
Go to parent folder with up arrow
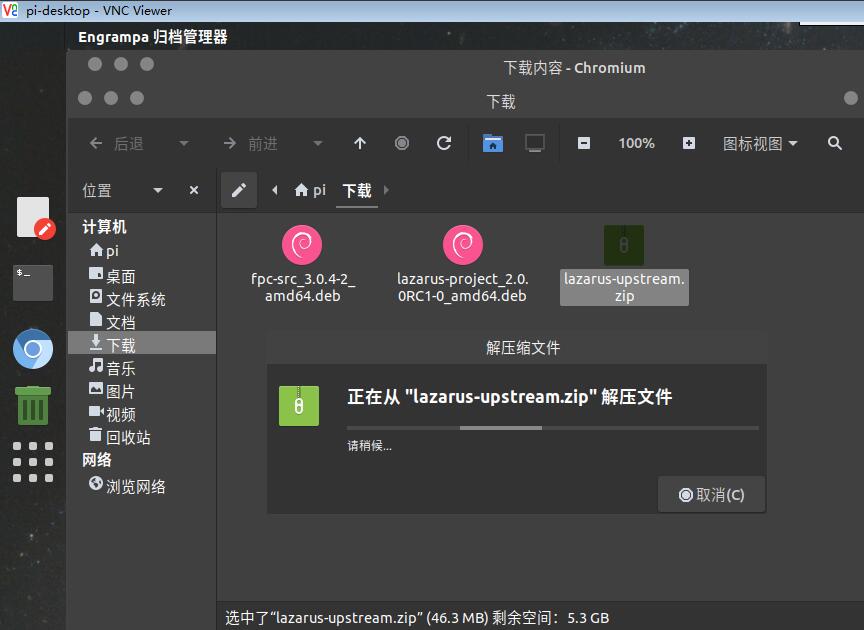[x=360, y=143]
